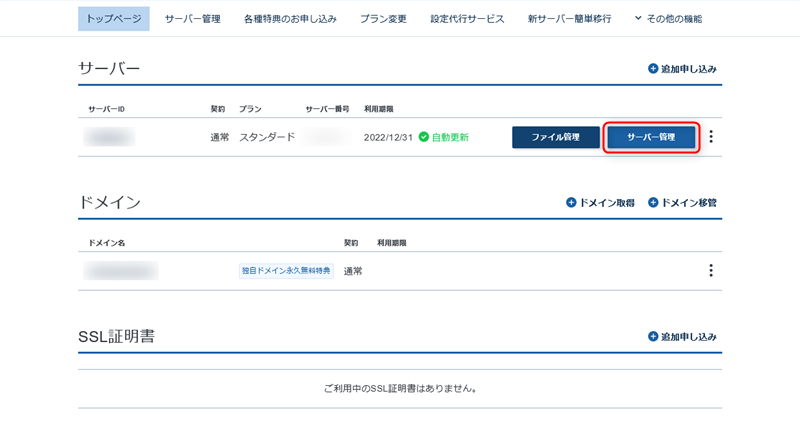Open the トップページ tab
Screen dimensions: 800x423
(113, 19)
